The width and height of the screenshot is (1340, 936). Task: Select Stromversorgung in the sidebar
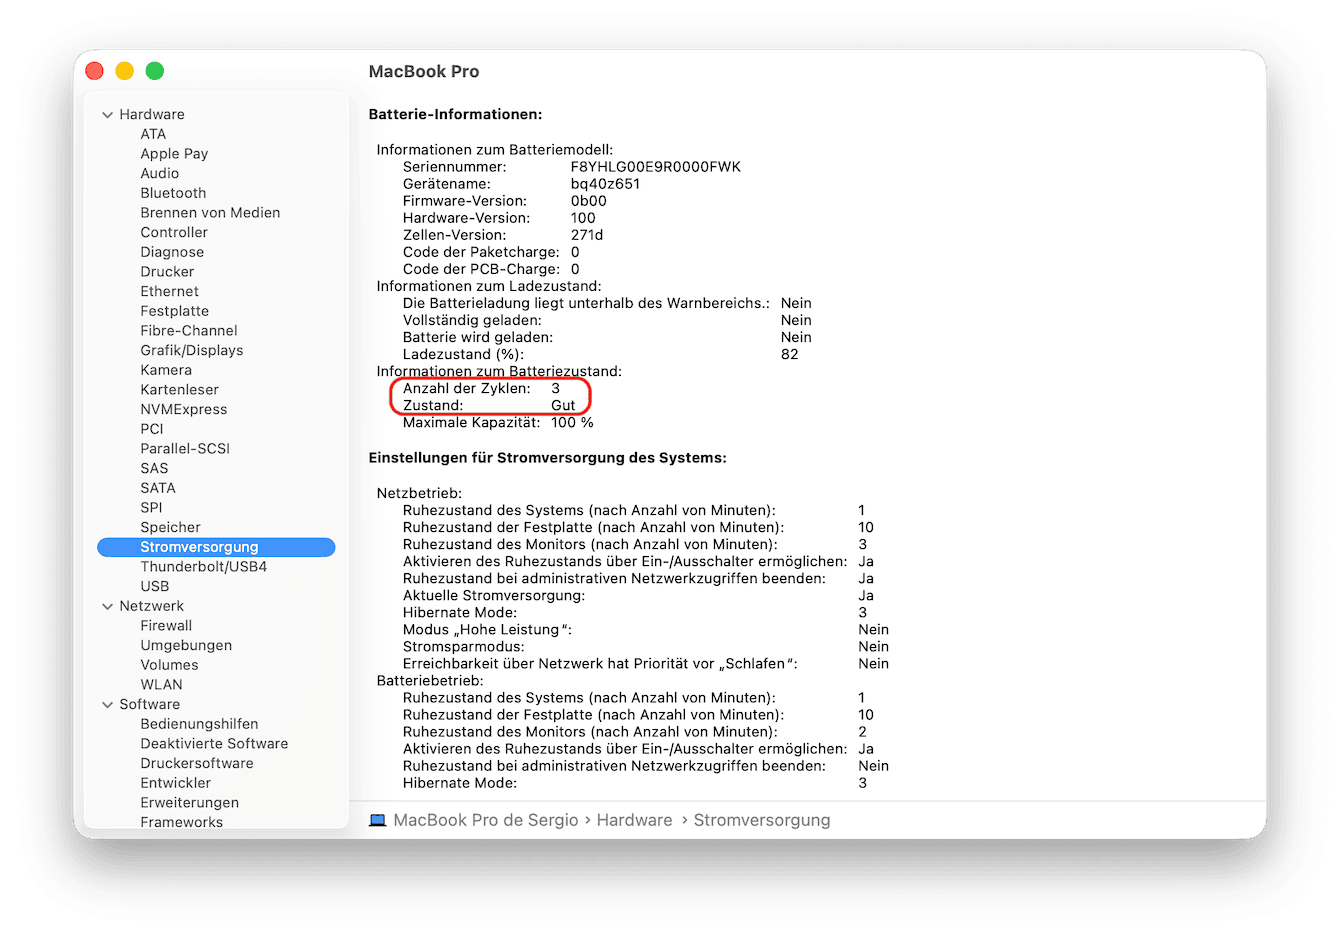[x=199, y=547]
